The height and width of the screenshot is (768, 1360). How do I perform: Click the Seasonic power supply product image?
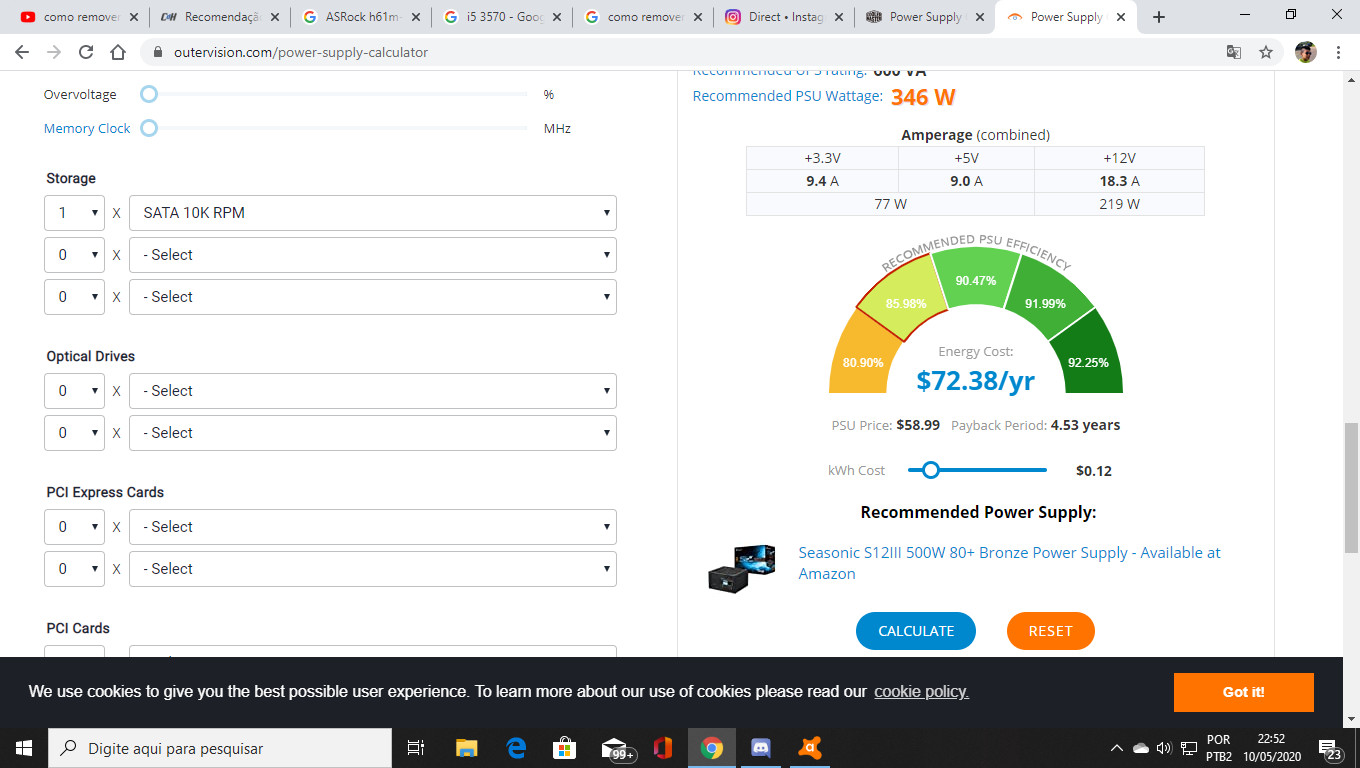[741, 569]
